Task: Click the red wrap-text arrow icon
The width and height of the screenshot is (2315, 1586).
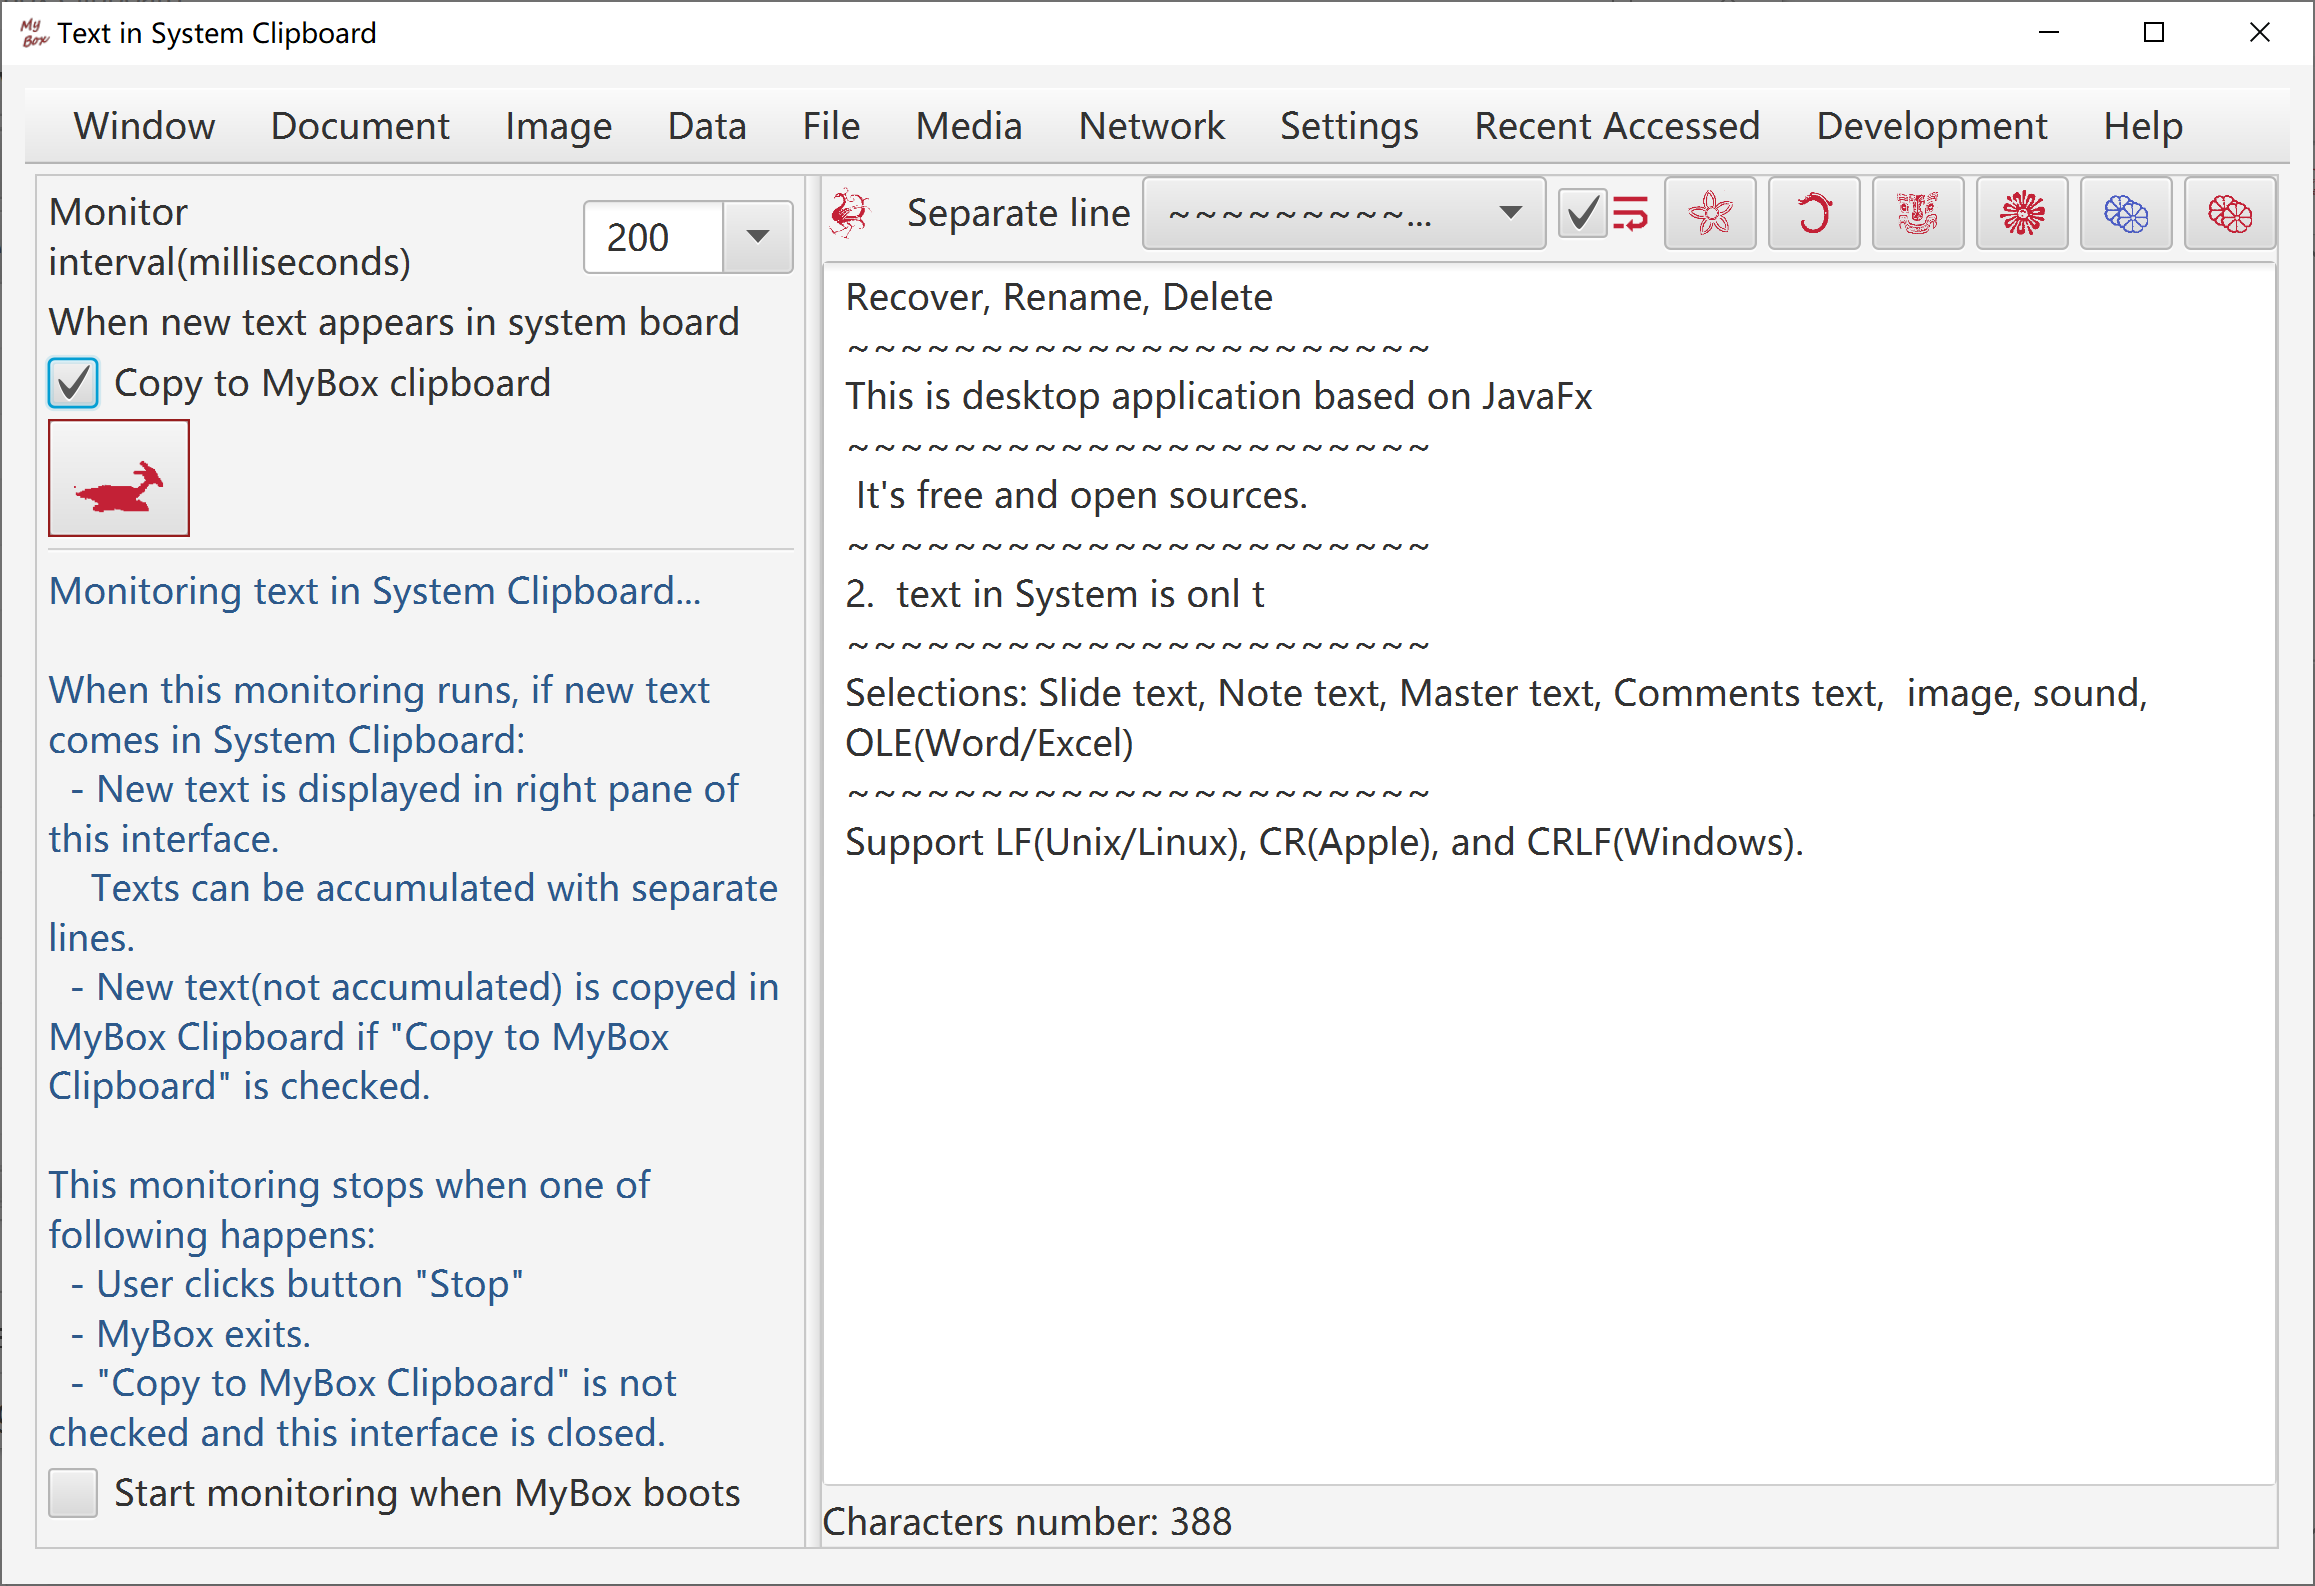Action: tap(1631, 213)
